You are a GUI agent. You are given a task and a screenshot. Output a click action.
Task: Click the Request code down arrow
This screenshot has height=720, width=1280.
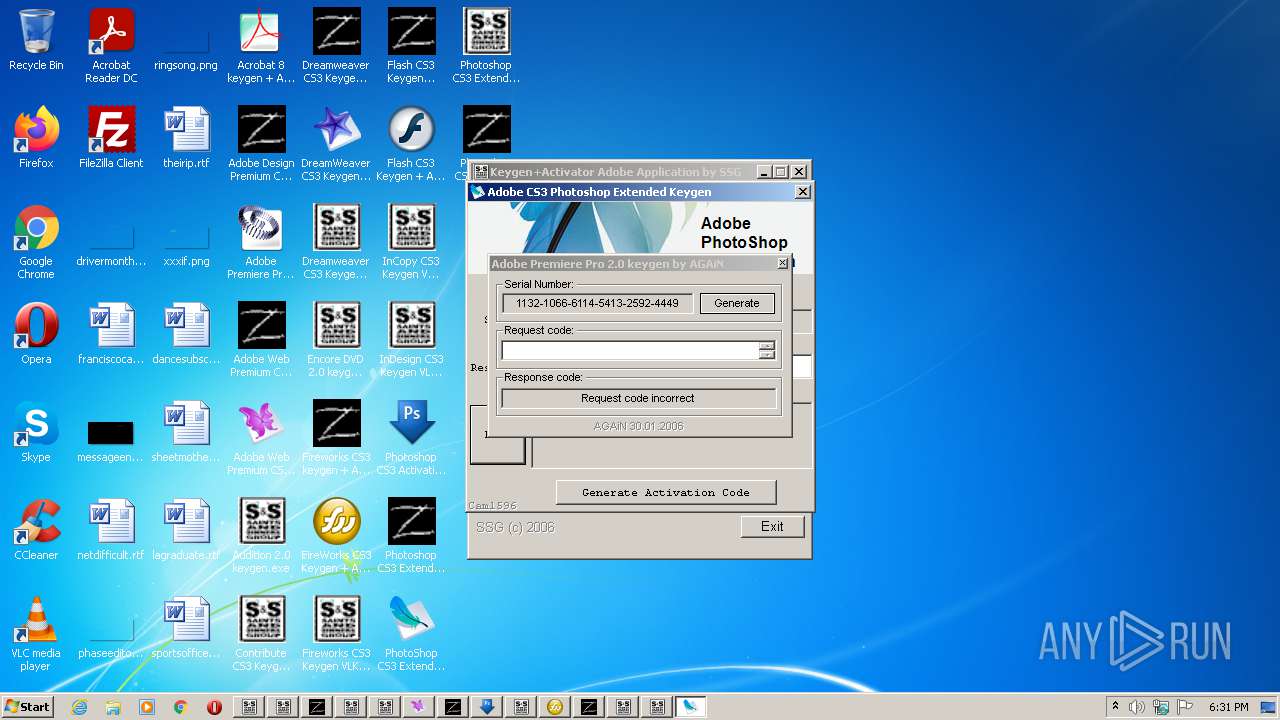click(767, 355)
